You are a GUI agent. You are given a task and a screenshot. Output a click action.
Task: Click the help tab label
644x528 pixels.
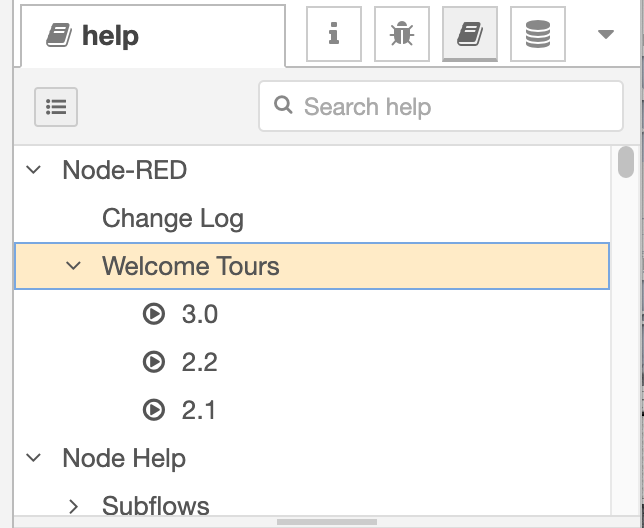coord(110,36)
